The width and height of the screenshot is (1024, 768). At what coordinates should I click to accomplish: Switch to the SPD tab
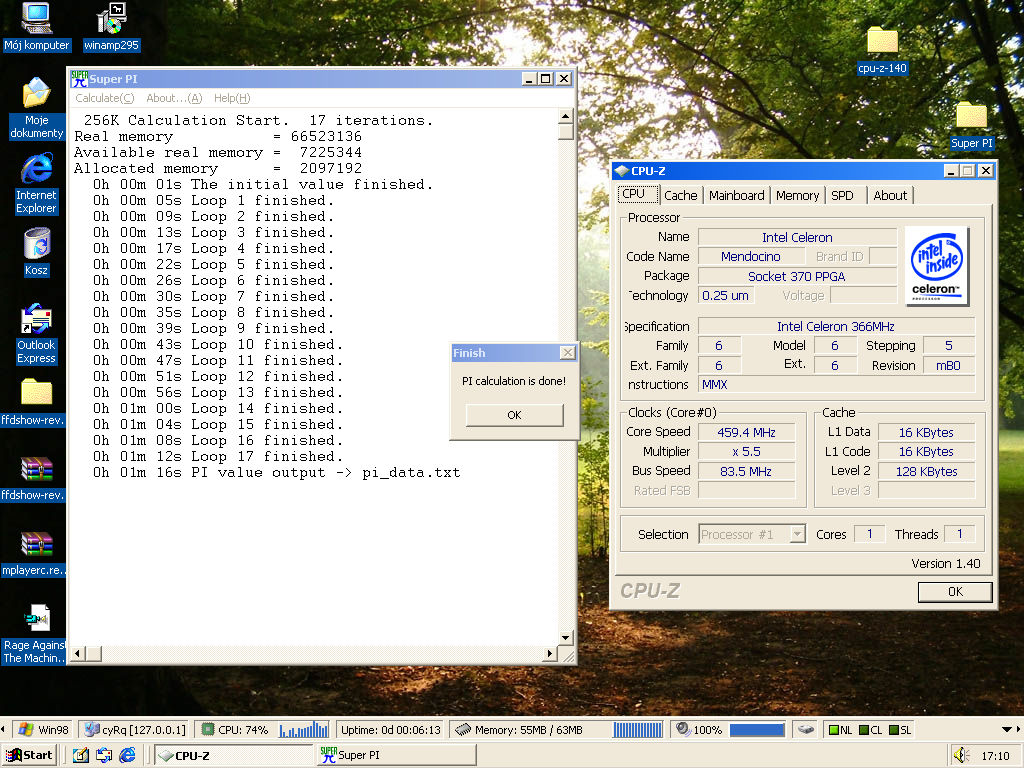point(842,195)
